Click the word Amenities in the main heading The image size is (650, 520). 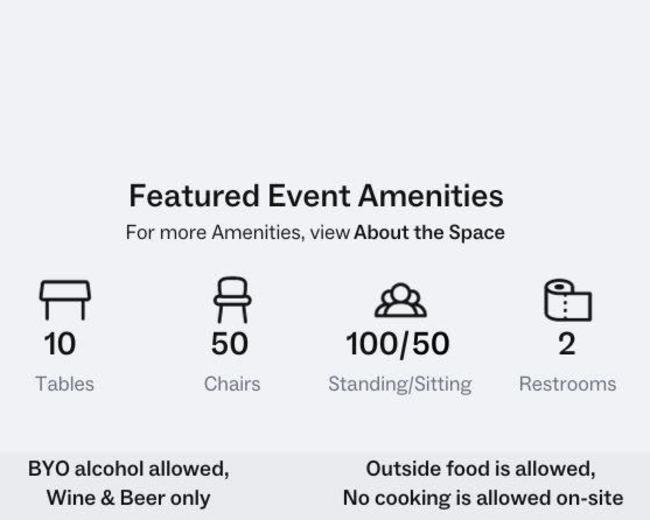pyautogui.click(x=431, y=196)
